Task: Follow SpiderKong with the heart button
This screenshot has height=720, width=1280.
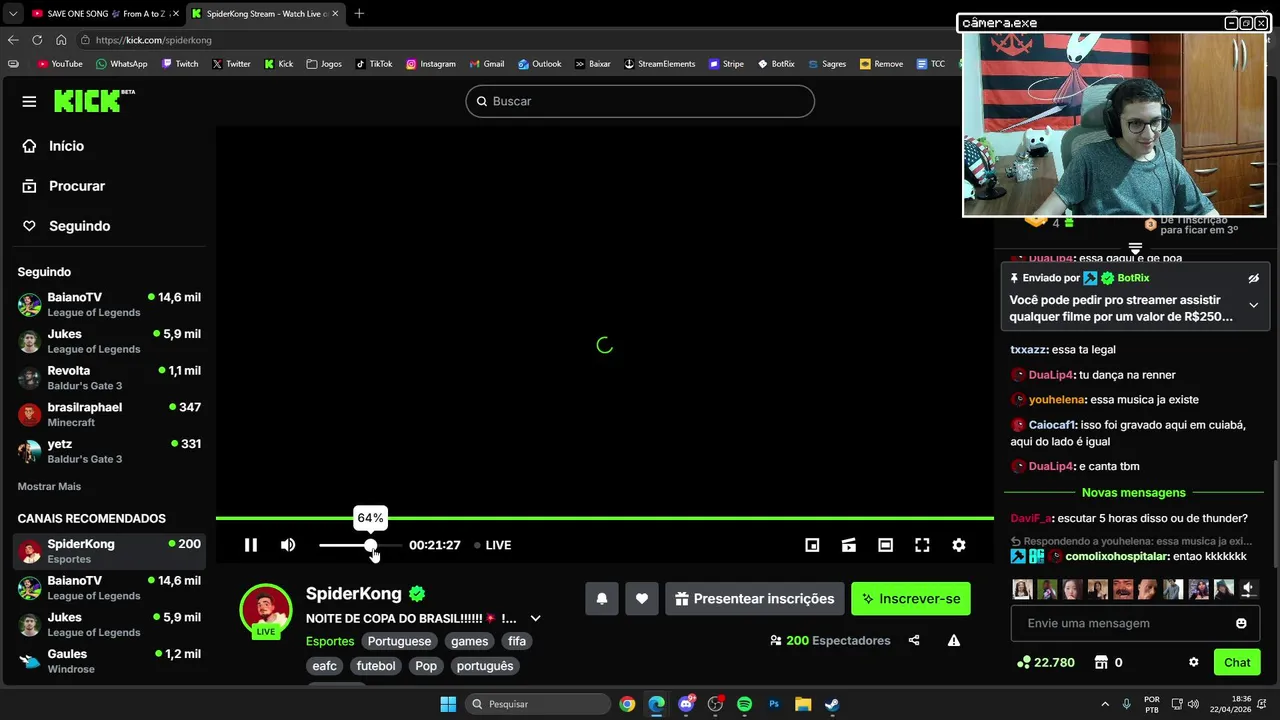Action: 642,599
